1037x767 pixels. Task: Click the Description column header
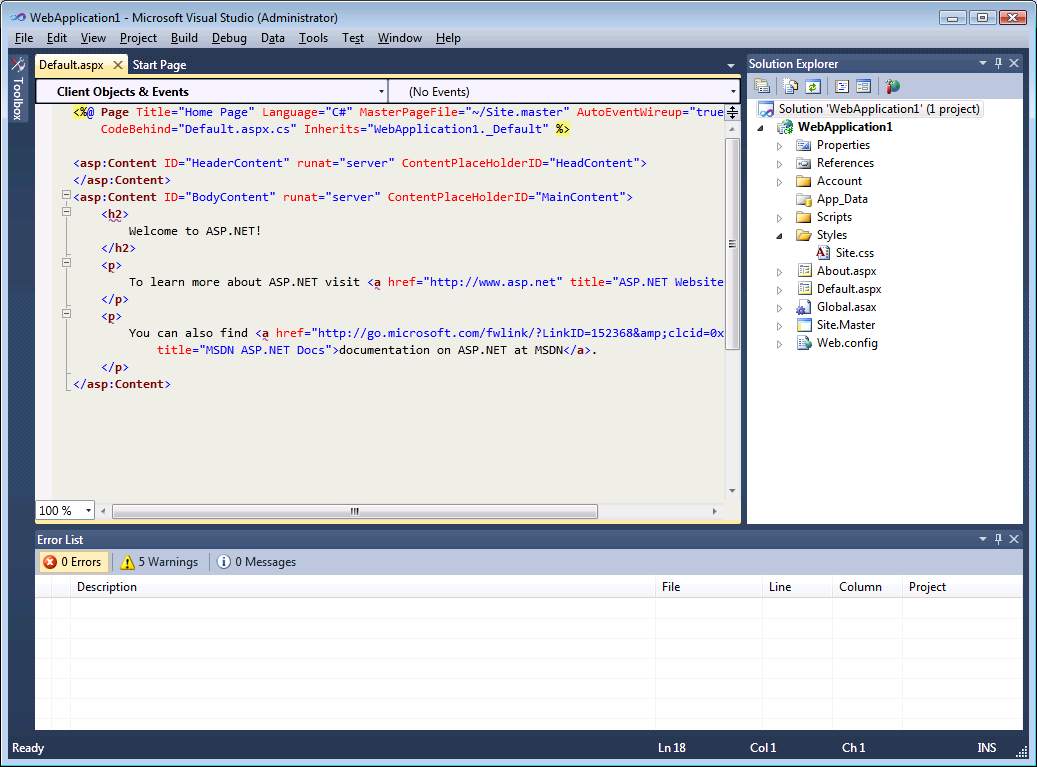point(107,587)
